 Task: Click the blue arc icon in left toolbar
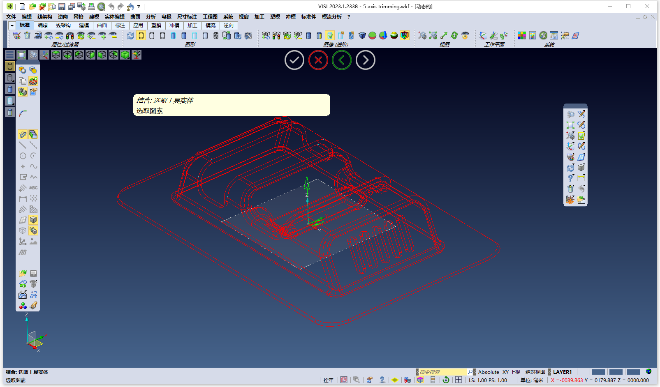coord(23,114)
